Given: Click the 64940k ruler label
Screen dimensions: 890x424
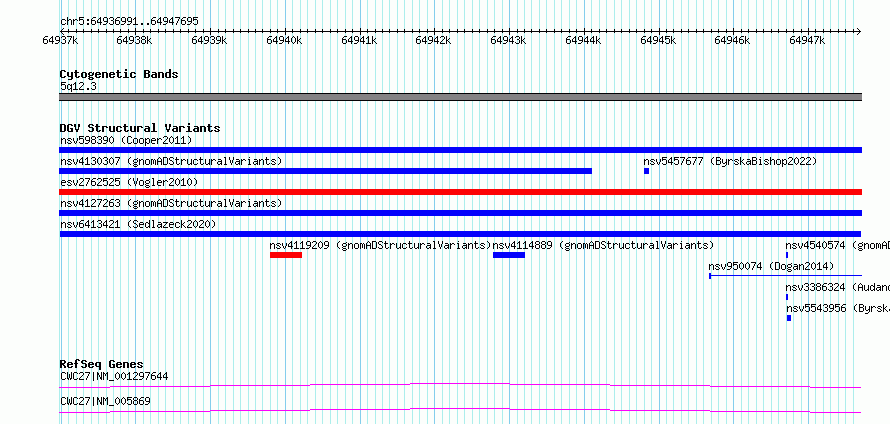Looking at the screenshot, I should point(284,40).
